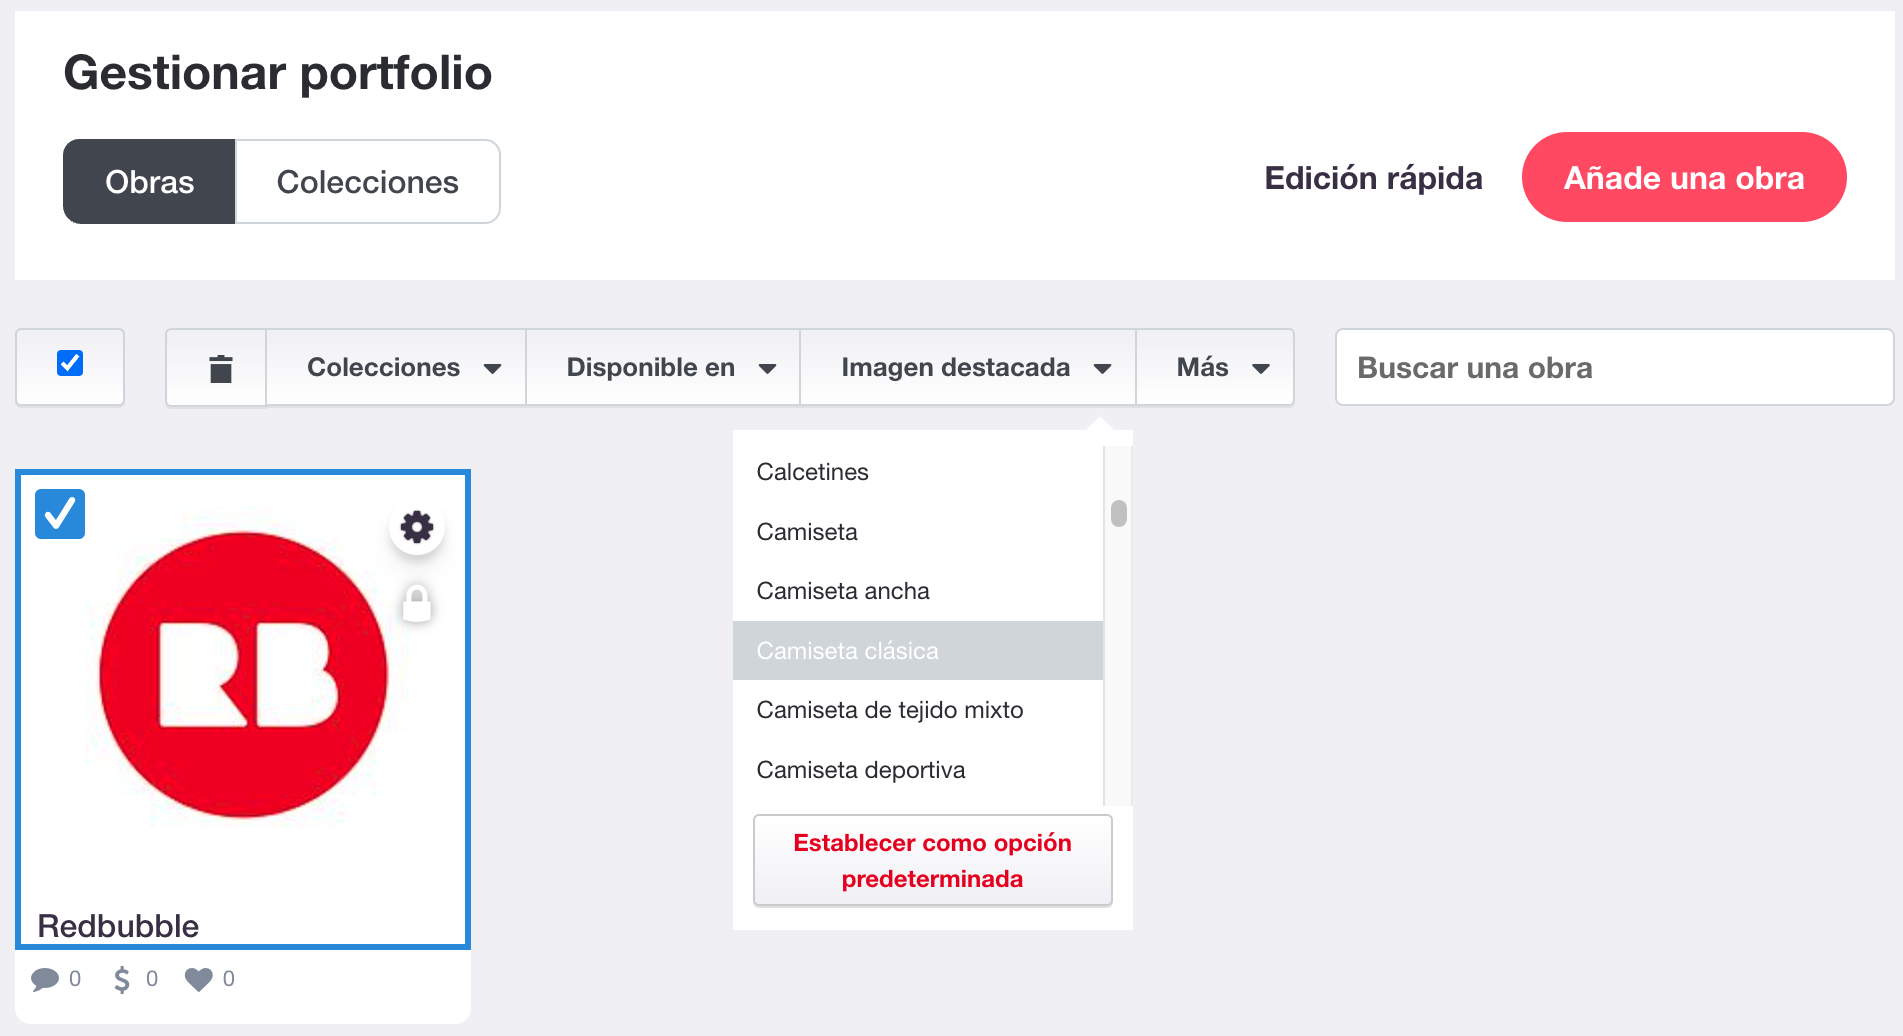Click Añade una obra button
This screenshot has height=1036, width=1903.
pos(1684,177)
